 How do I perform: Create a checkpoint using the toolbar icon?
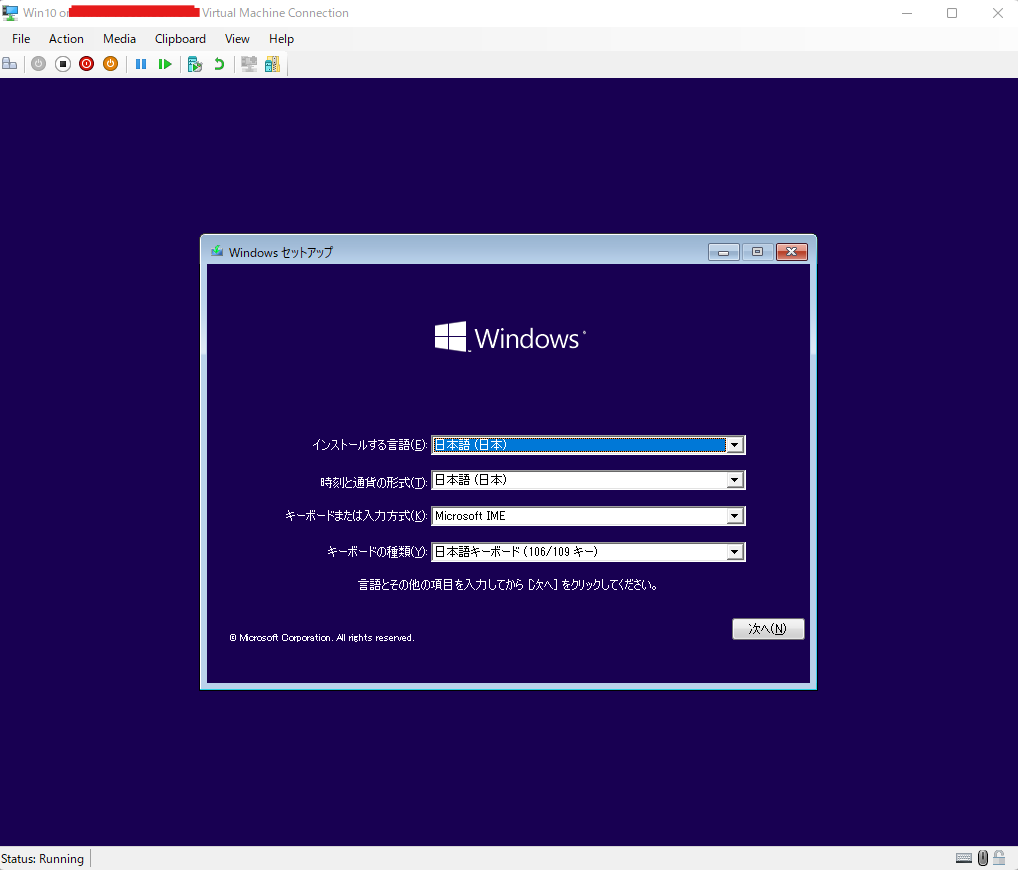195,64
